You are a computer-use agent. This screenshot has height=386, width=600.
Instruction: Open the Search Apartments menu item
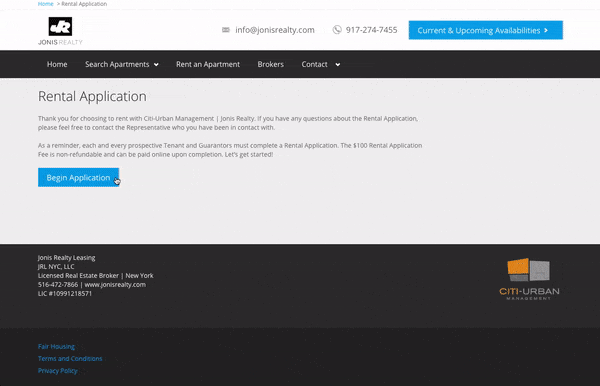tap(117, 64)
